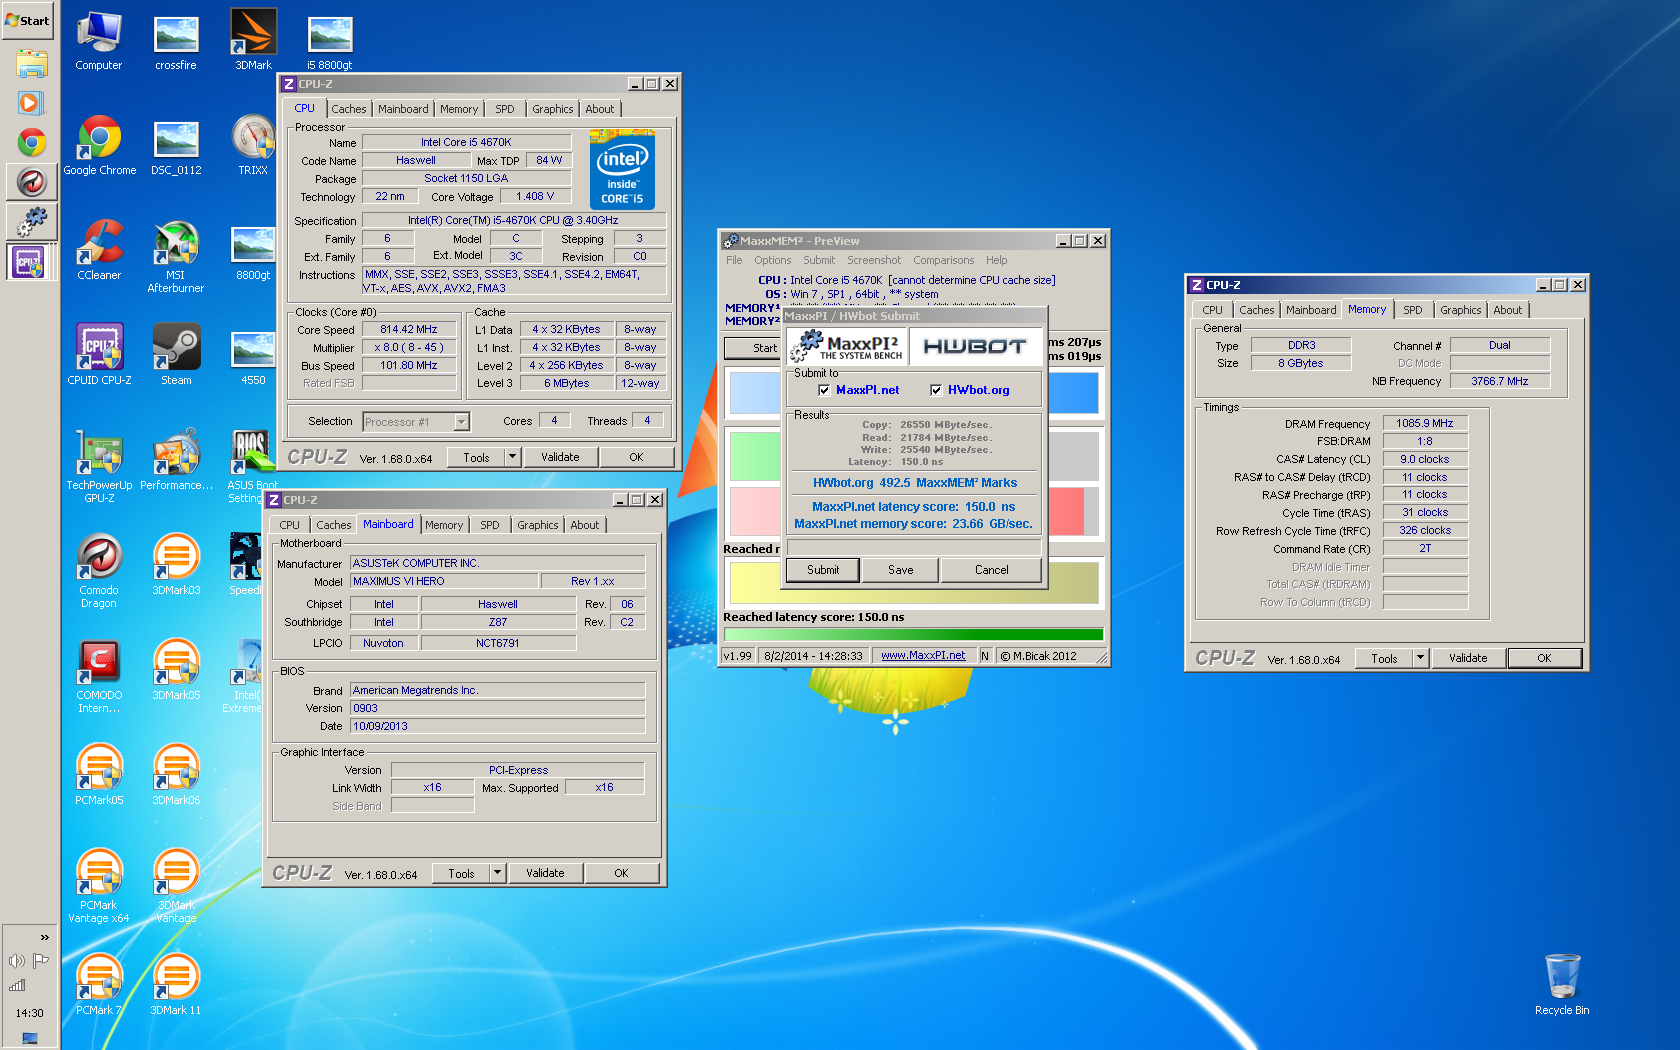The image size is (1680, 1050).
Task: Launch the 3DMark05 desktop shortcut
Action: 176,670
